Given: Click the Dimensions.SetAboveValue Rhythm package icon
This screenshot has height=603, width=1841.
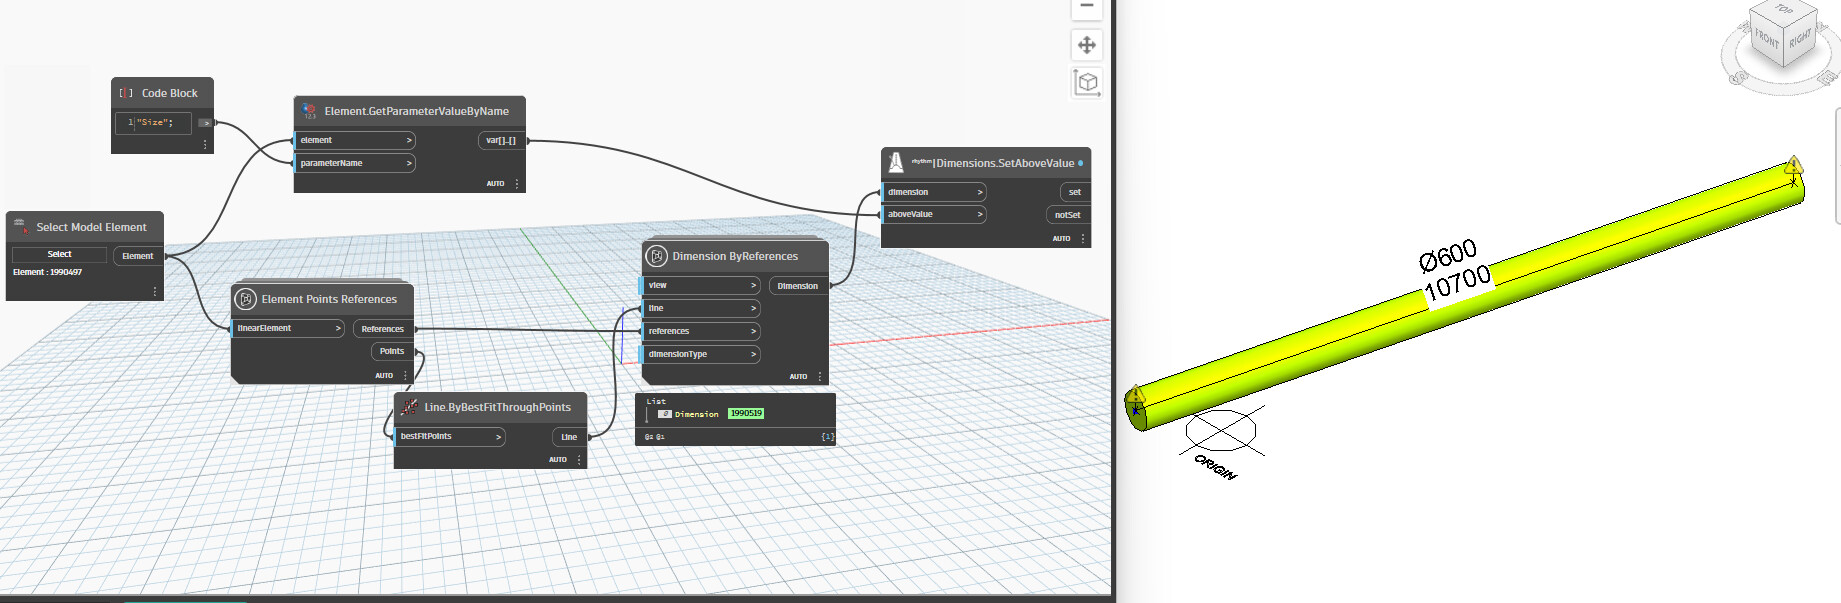Looking at the screenshot, I should 896,162.
